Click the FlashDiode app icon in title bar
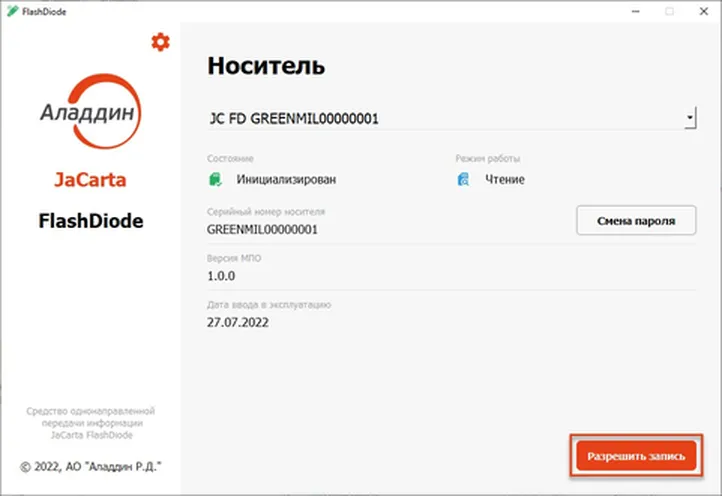Viewport: 722px width, 496px height. (12, 11)
